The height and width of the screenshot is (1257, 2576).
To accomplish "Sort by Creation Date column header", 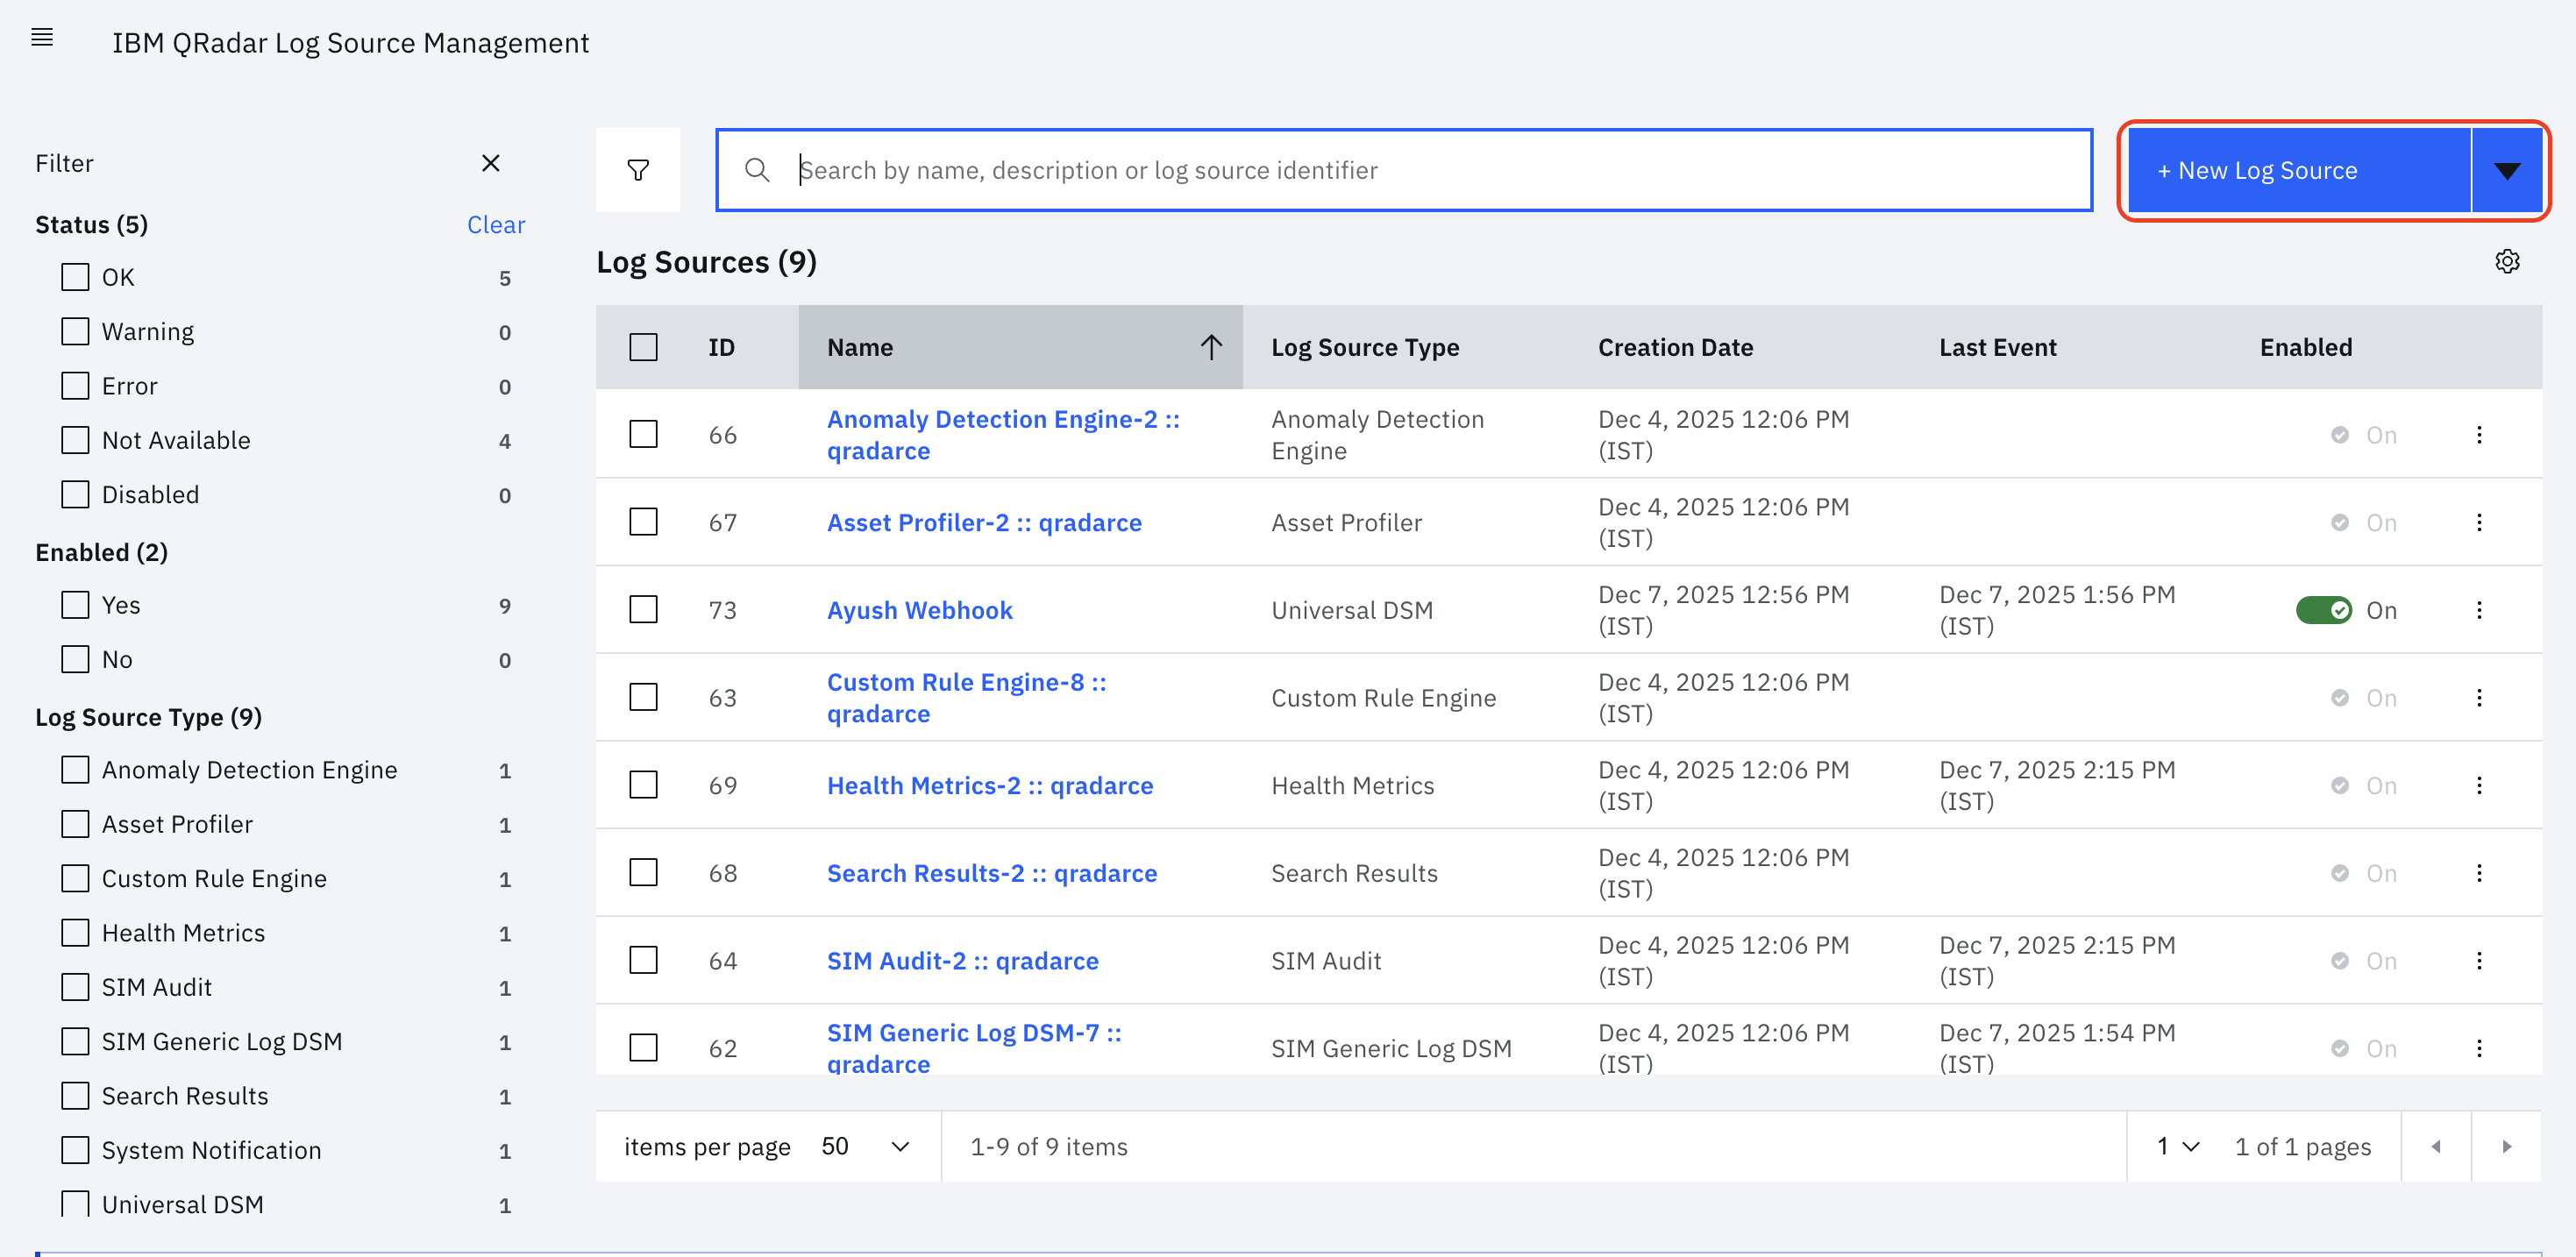I will [1675, 347].
